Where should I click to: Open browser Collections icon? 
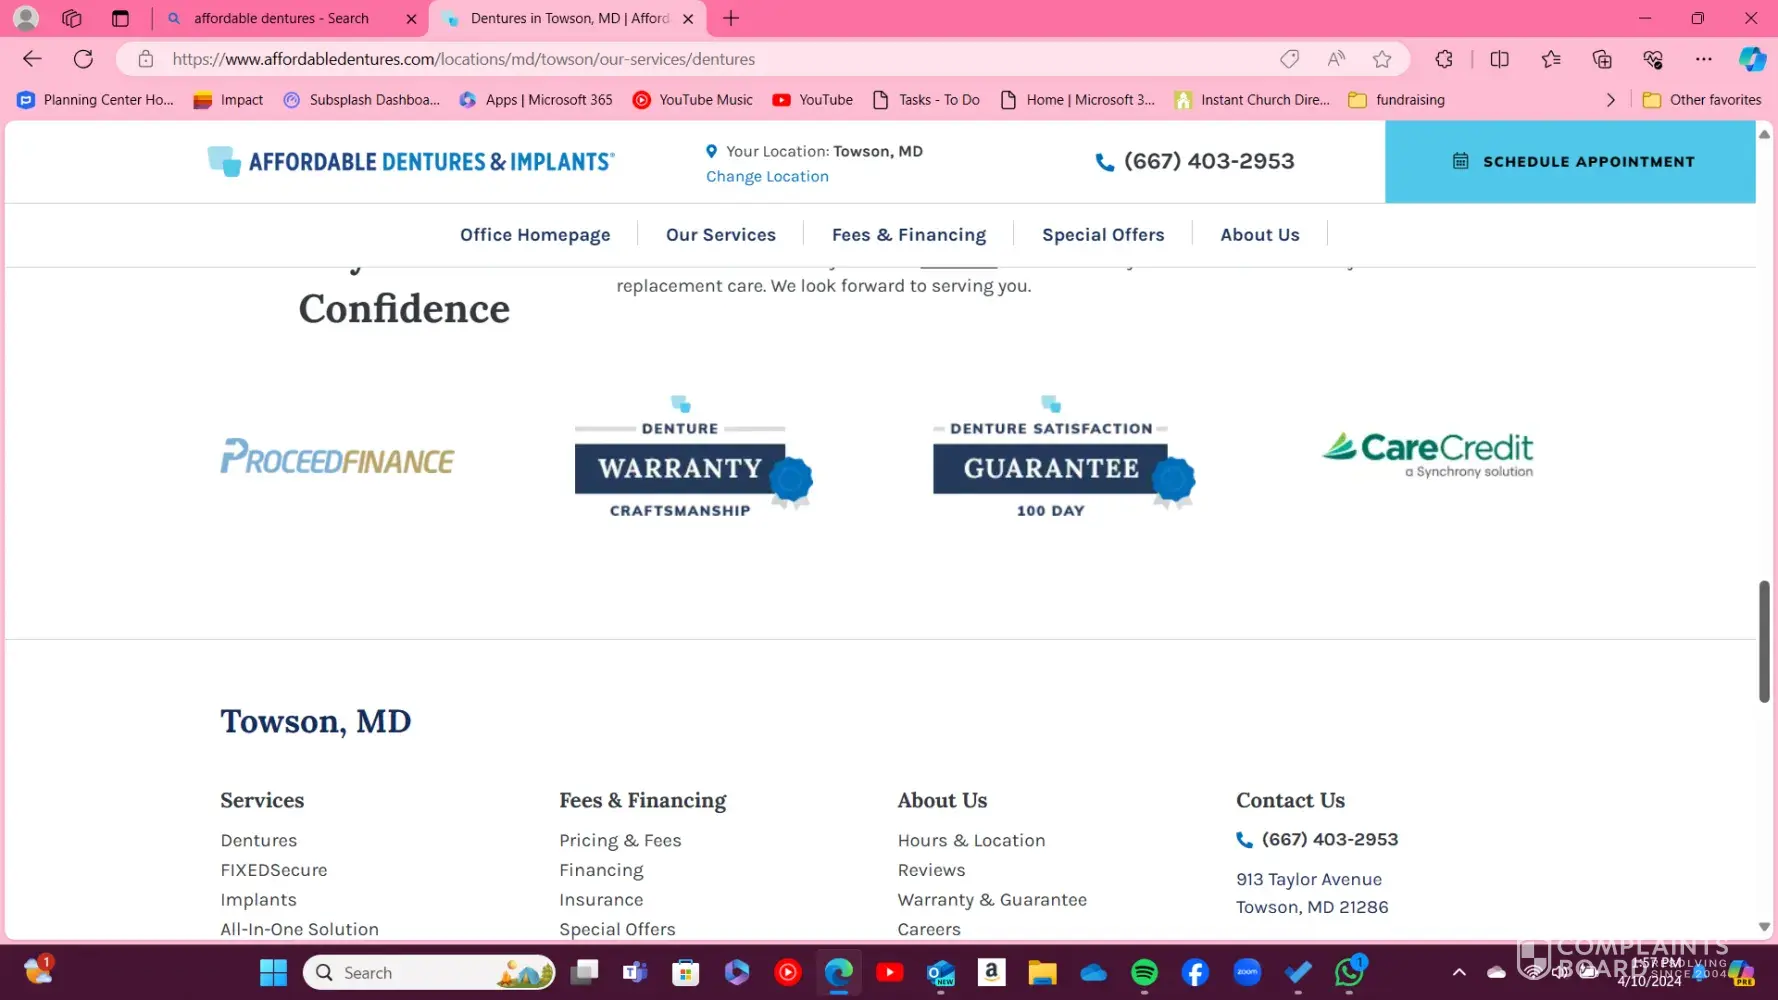(1602, 59)
